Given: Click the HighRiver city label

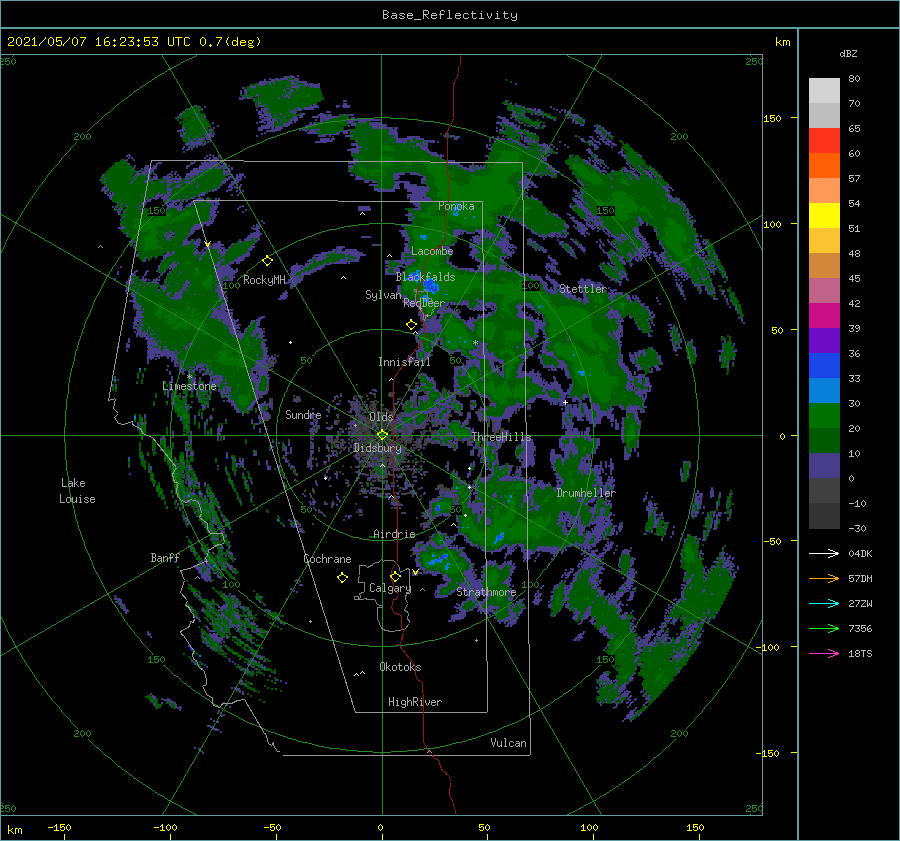Looking at the screenshot, I should pos(415,702).
